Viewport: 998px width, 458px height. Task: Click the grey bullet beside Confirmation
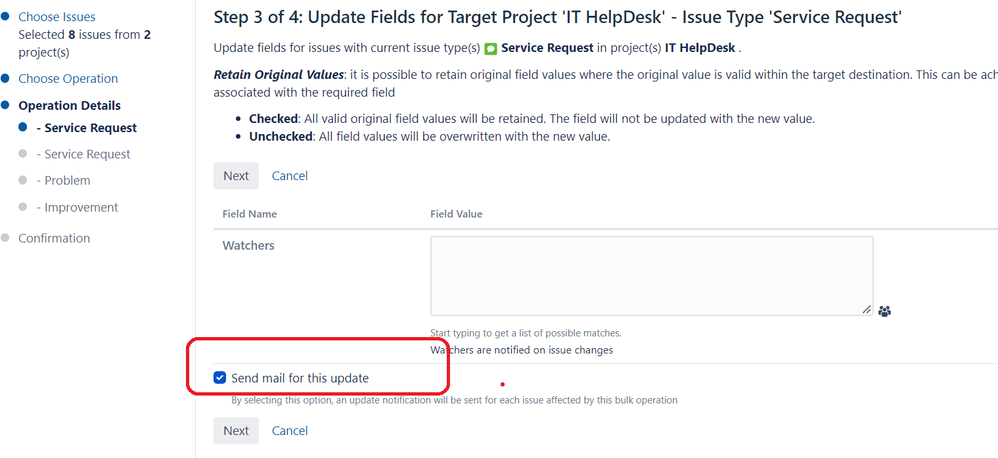(x=5, y=238)
